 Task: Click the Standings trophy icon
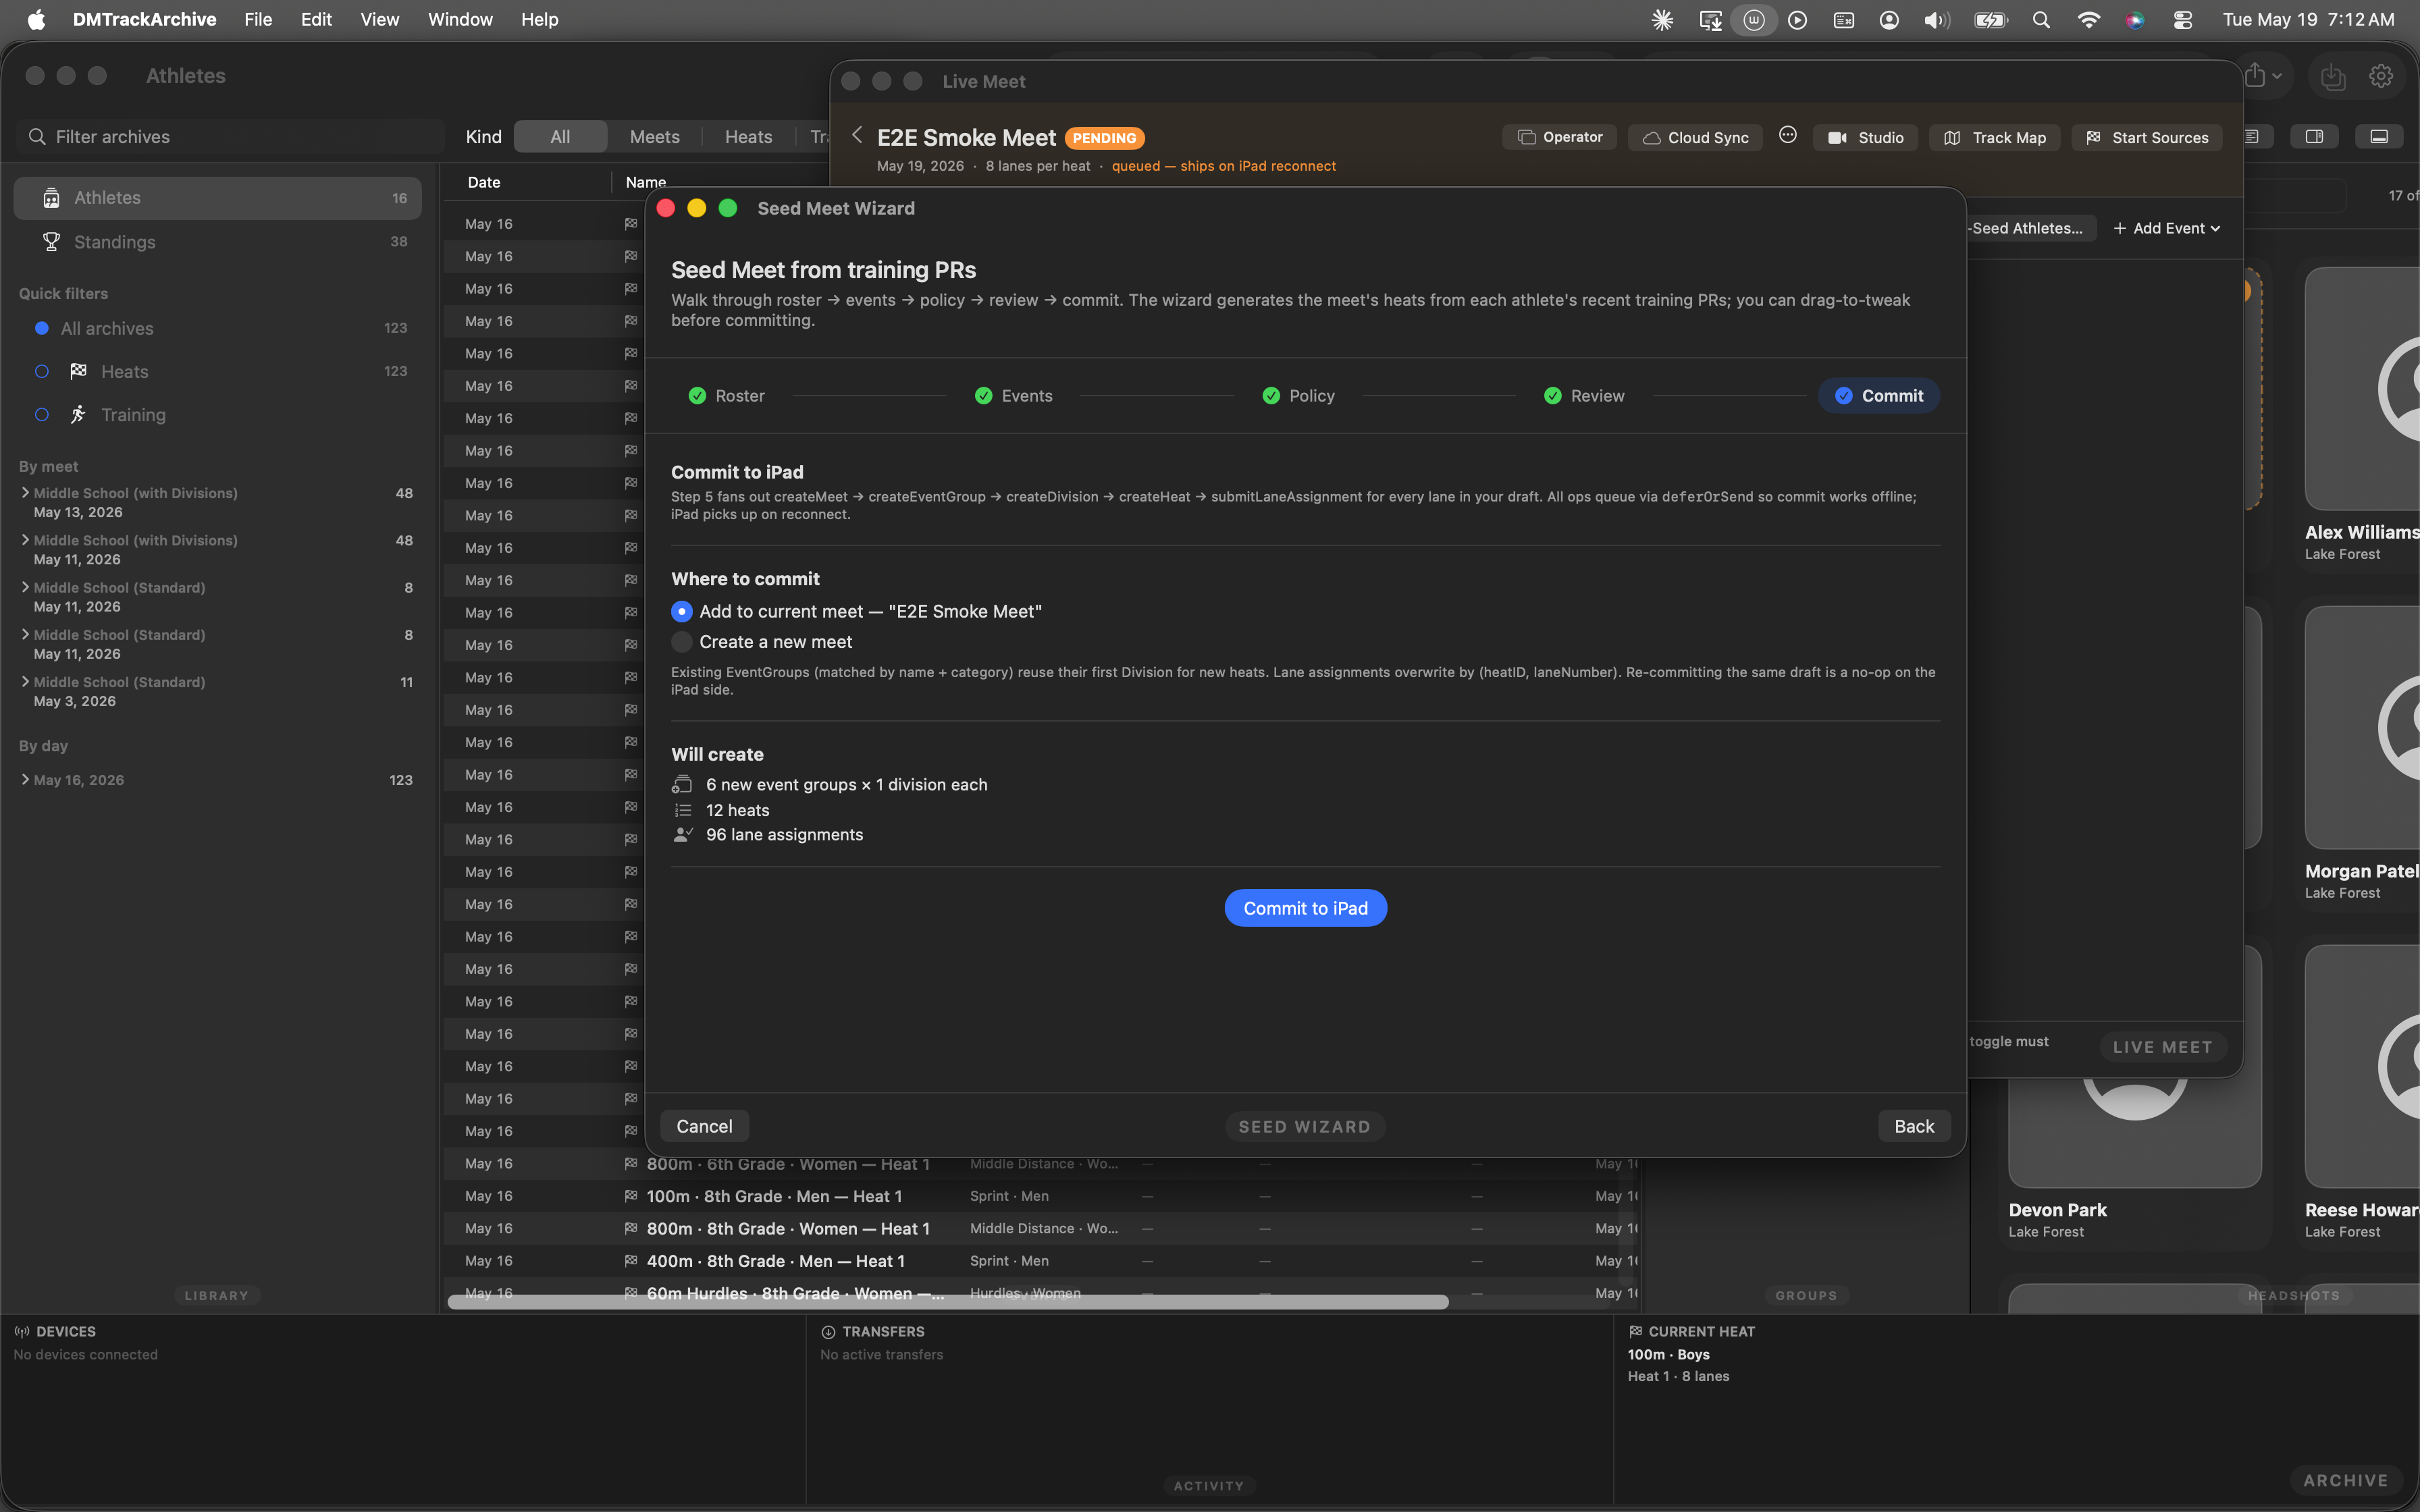click(51, 242)
